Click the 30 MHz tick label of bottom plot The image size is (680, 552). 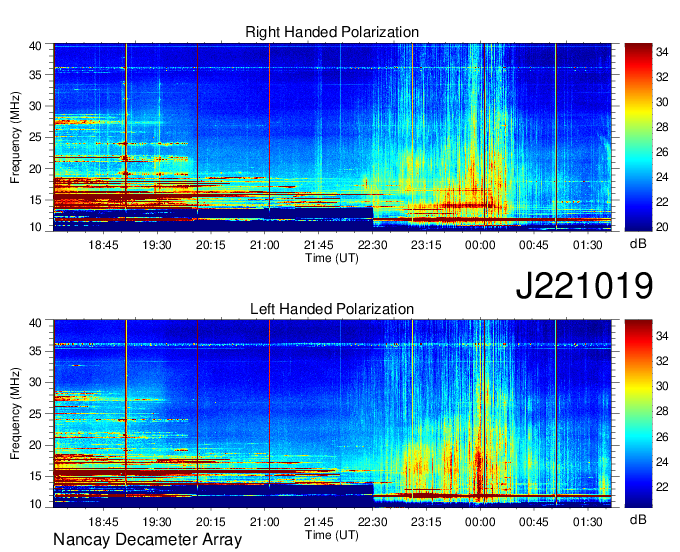click(35, 382)
